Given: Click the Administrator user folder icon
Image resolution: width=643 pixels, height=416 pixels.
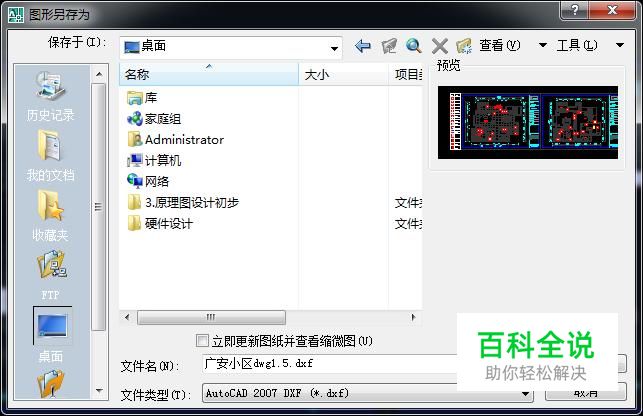Looking at the screenshot, I should pos(135,139).
